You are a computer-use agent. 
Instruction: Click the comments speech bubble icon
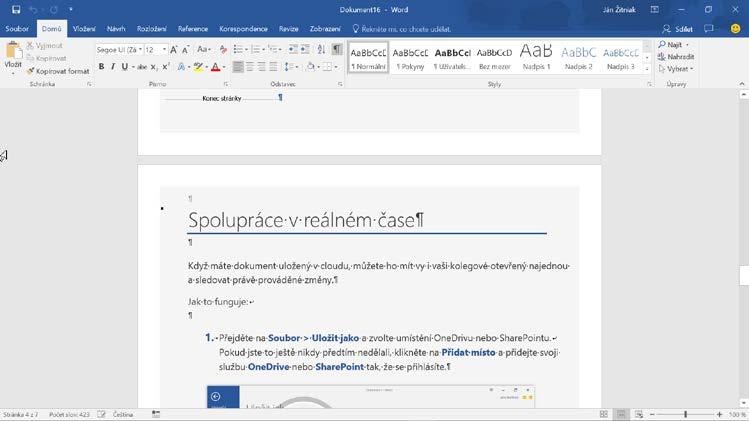[709, 29]
